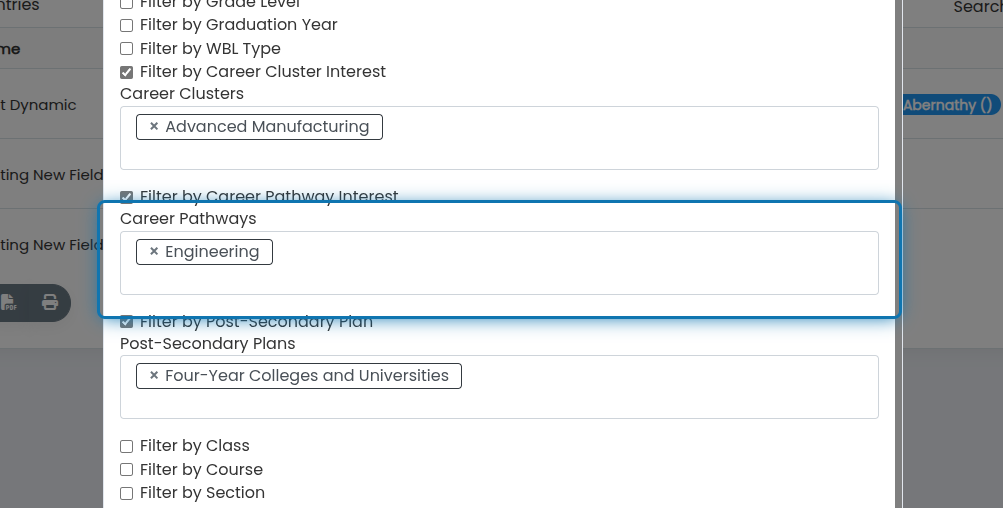The height and width of the screenshot is (508, 1003).
Task: Tick Filter by Section checkbox
Action: (x=127, y=493)
